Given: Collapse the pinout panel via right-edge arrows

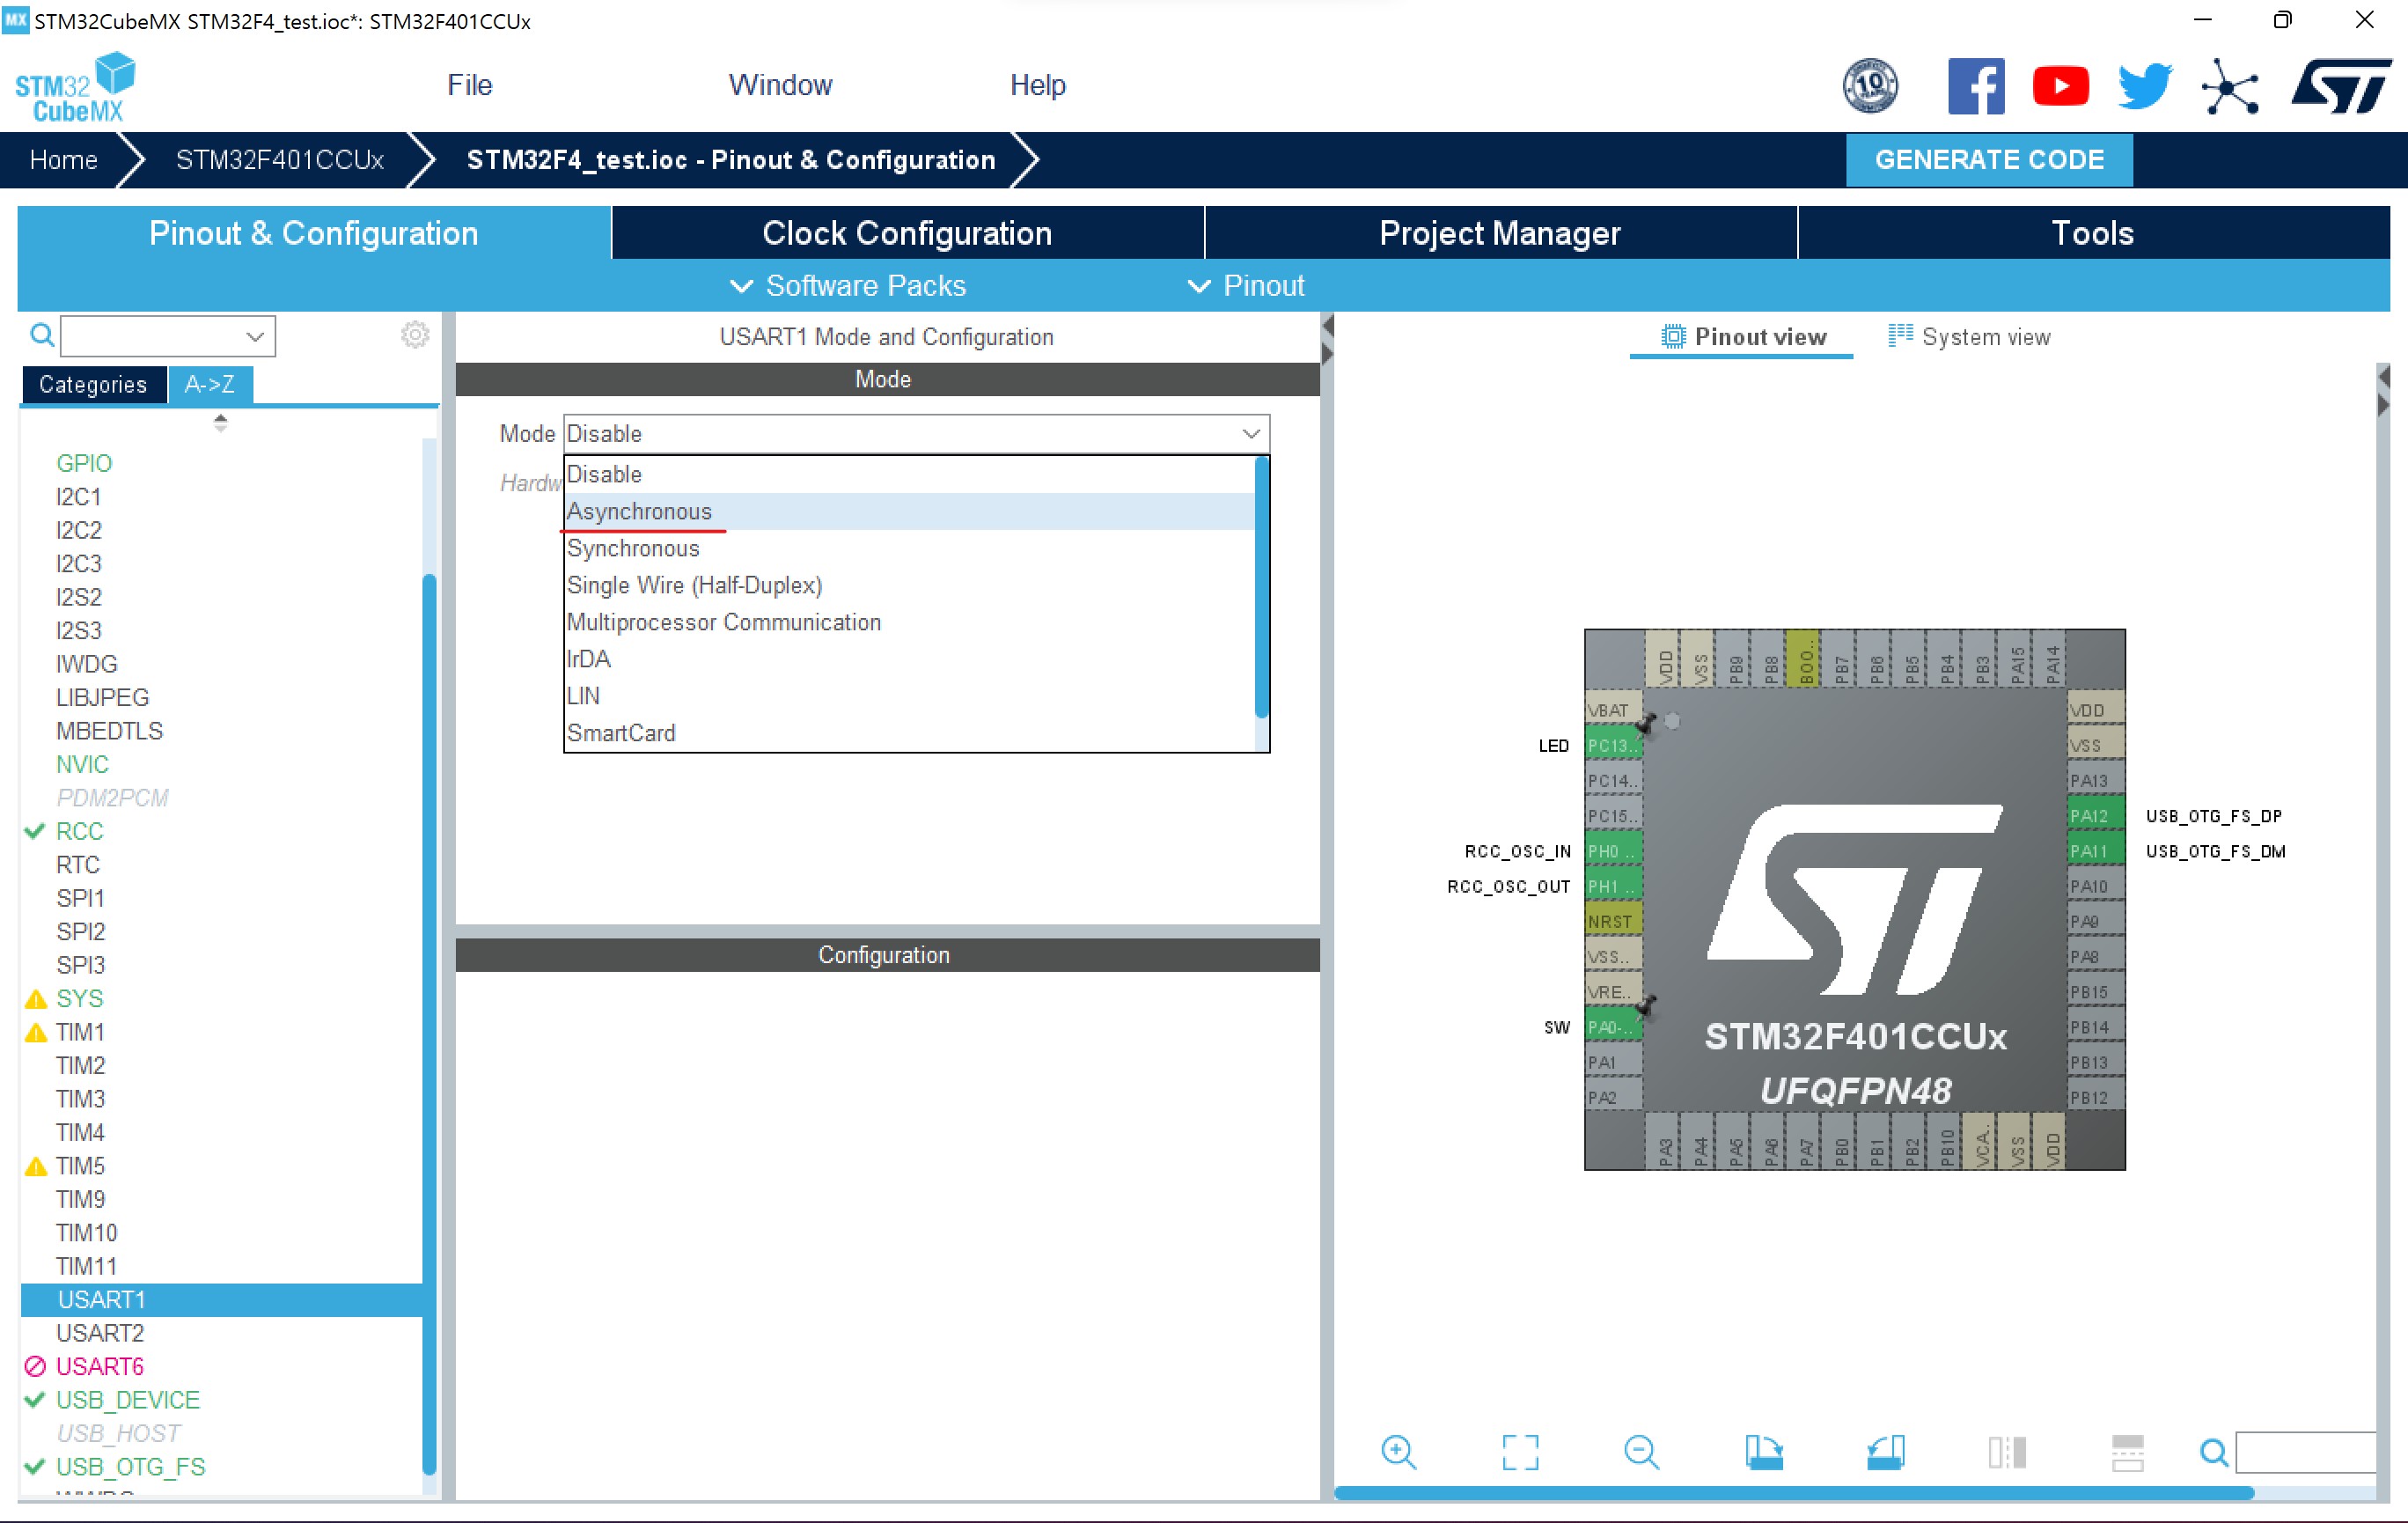Looking at the screenshot, I should [x=2383, y=390].
